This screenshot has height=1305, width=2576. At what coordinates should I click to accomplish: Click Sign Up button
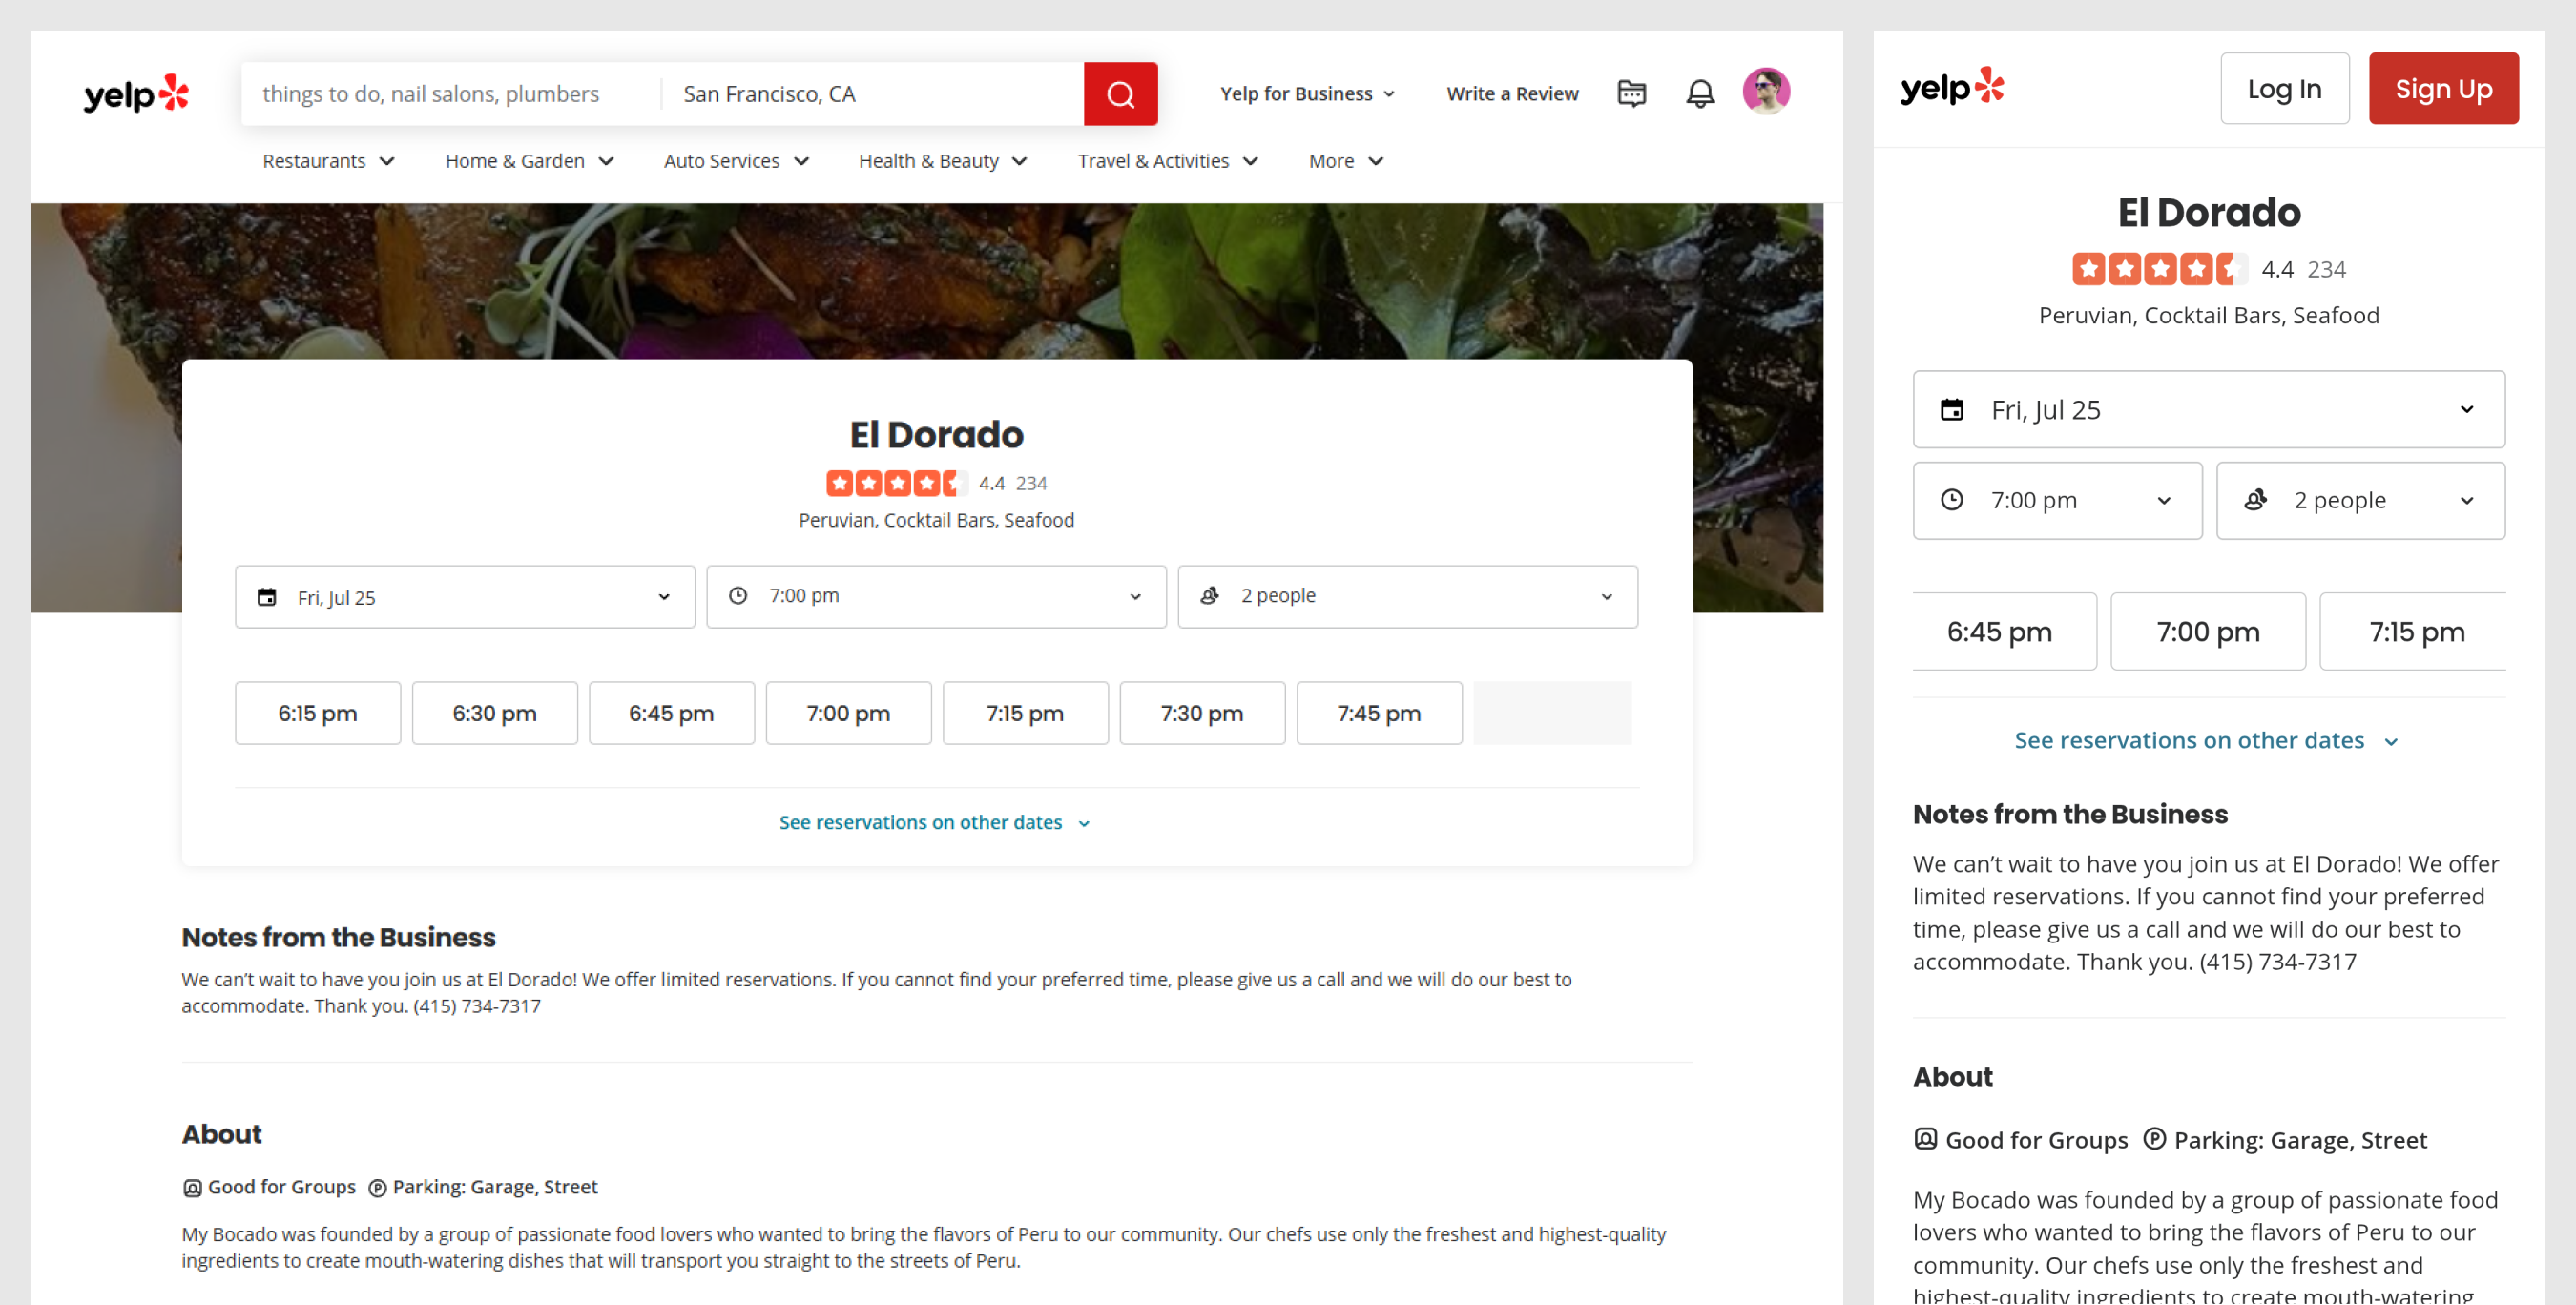[x=2443, y=89]
